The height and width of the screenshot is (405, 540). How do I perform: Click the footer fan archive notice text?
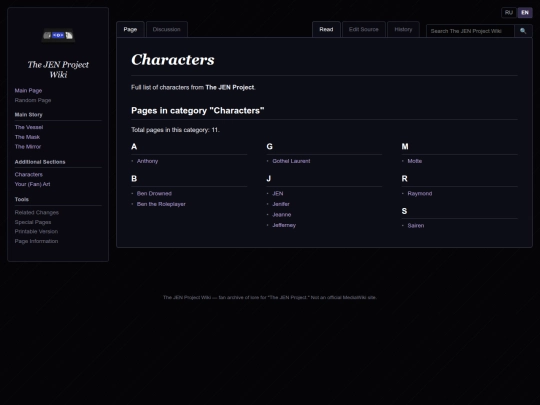(270, 297)
